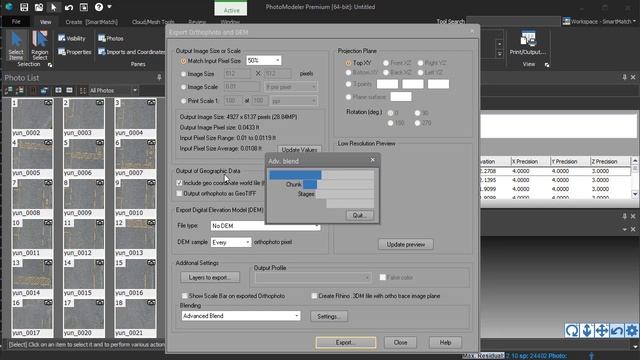Click Quit in the Adv. Blend dialog
The width and height of the screenshot is (640, 360).
click(x=359, y=215)
